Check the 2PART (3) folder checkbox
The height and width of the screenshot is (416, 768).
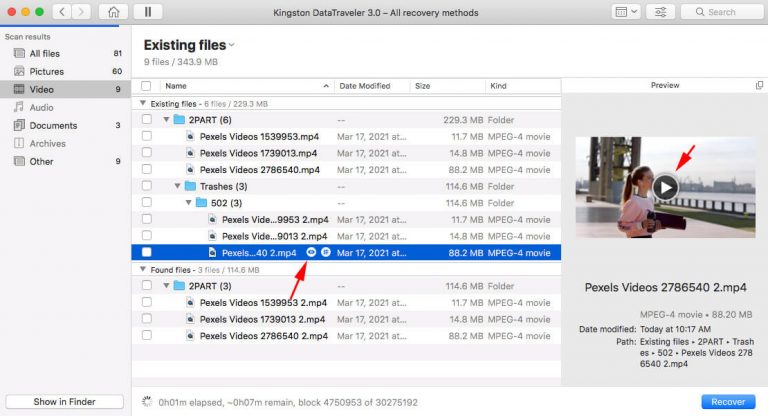coord(146,285)
